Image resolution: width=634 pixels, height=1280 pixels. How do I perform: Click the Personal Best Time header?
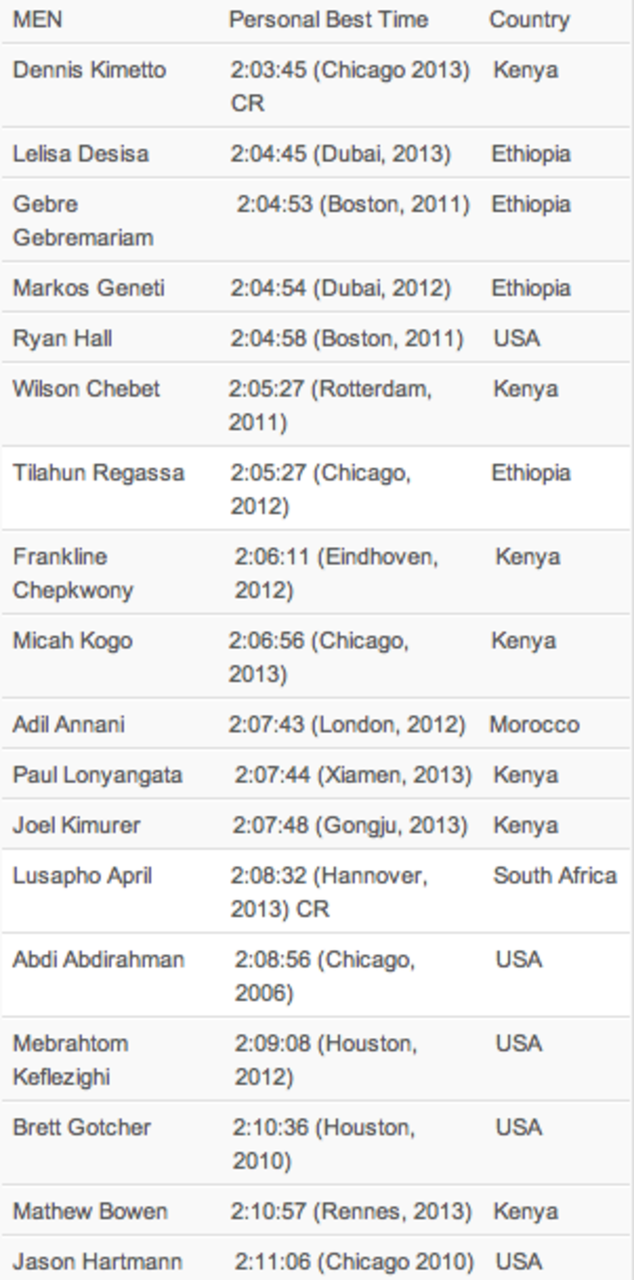click(328, 20)
